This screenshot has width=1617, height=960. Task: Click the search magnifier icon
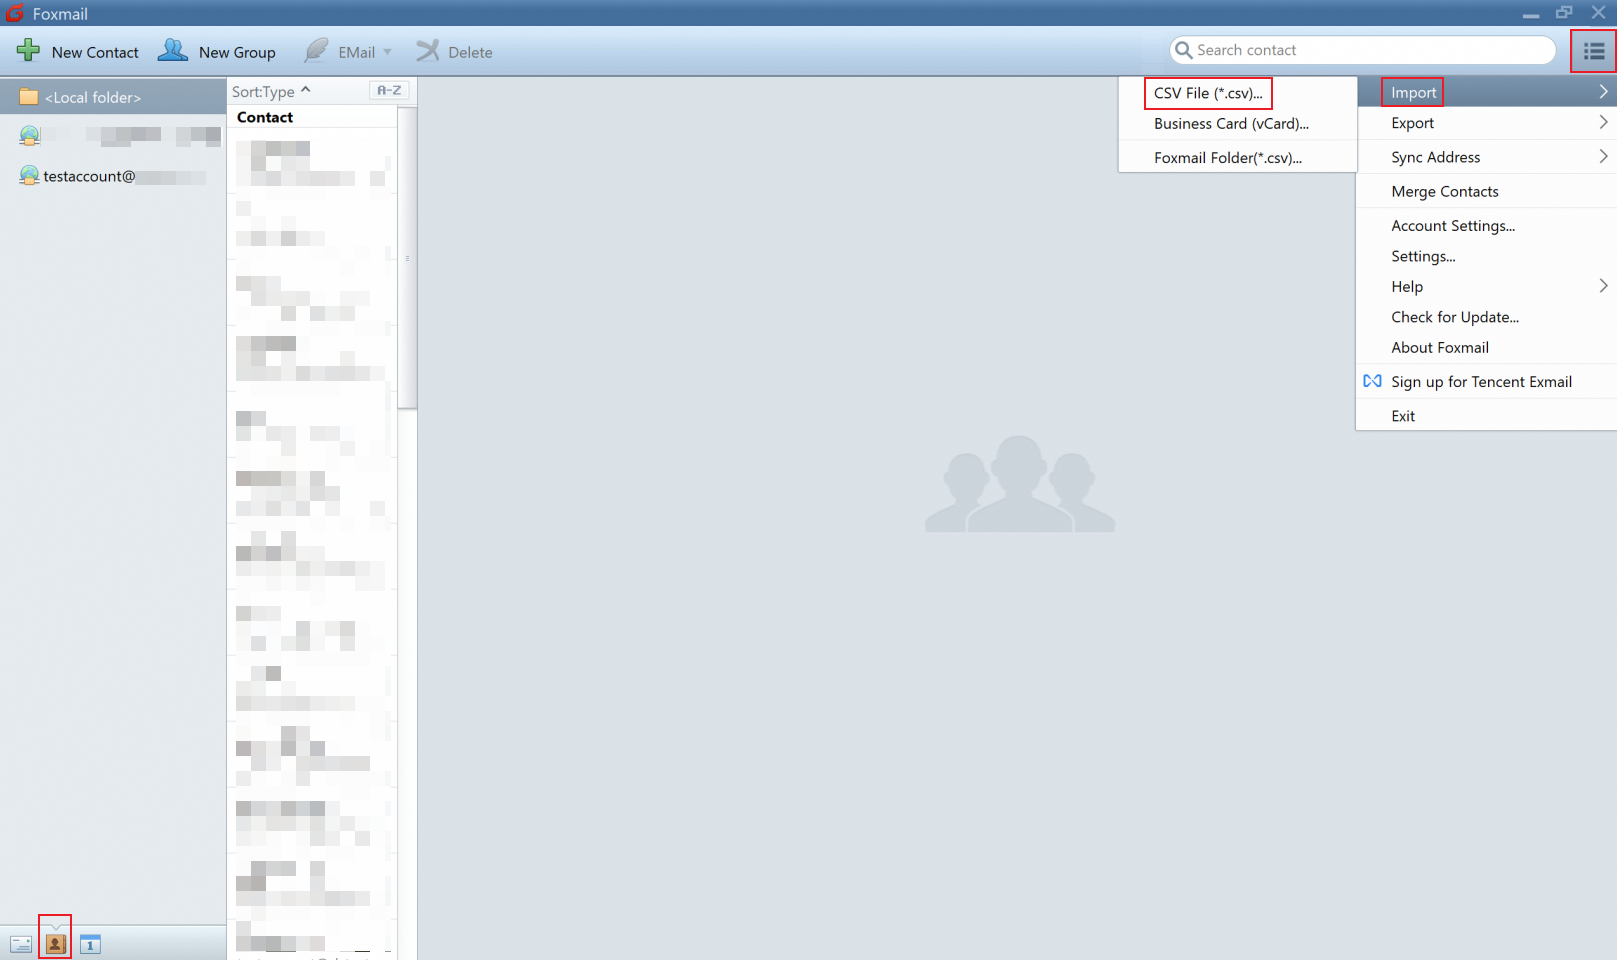pos(1183,49)
